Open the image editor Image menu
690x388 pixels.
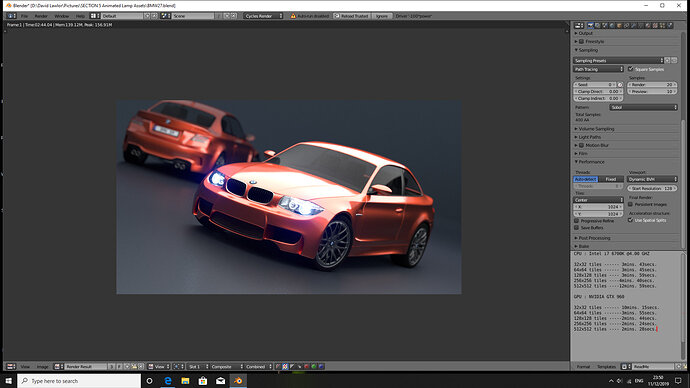[43, 366]
